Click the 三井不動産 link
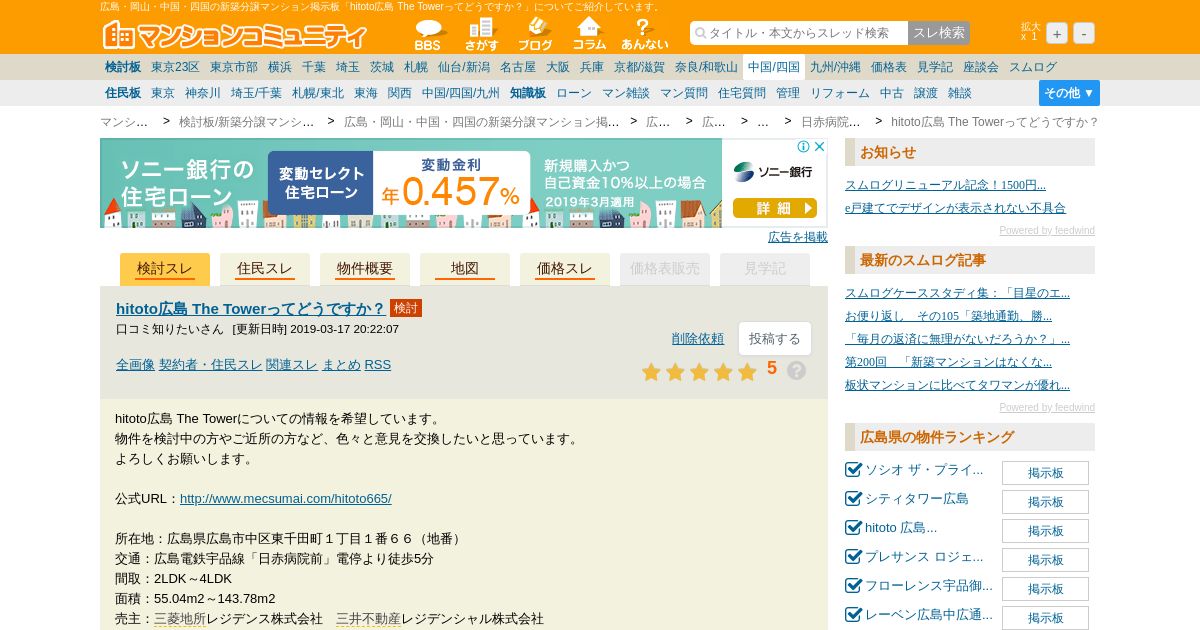Screen dimensions: 1200x630 368,618
